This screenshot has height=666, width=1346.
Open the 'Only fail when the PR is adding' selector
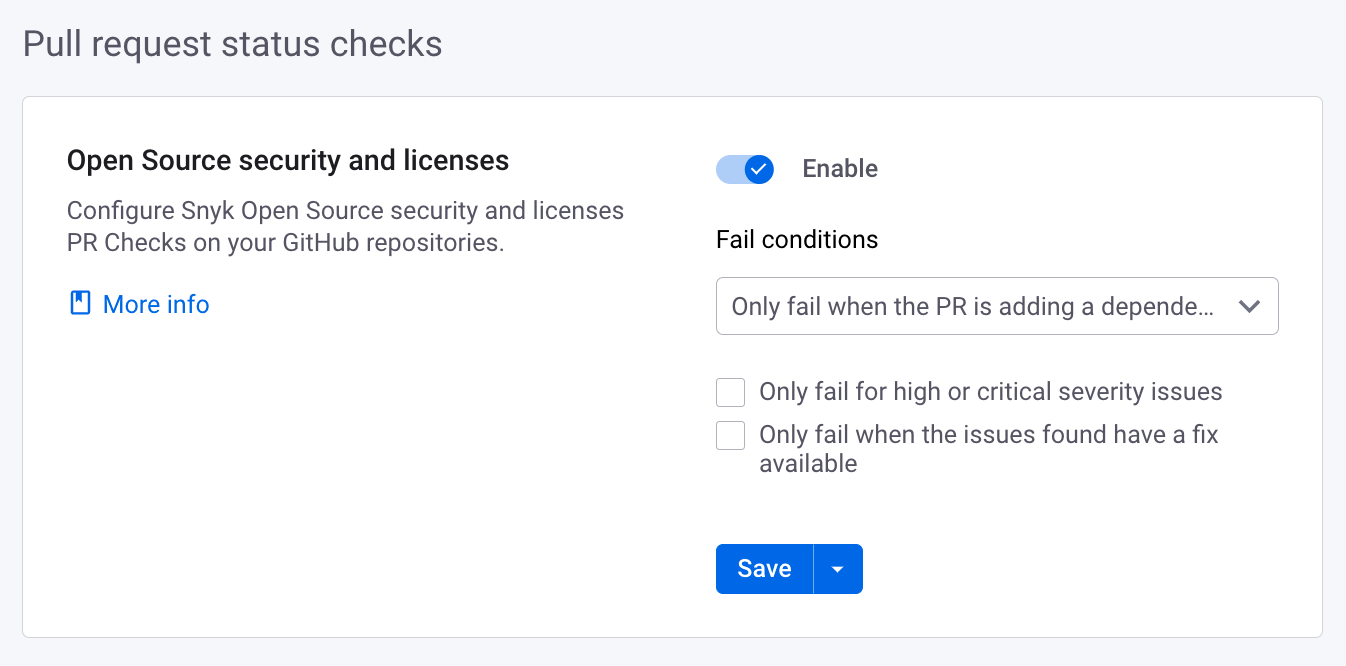997,306
